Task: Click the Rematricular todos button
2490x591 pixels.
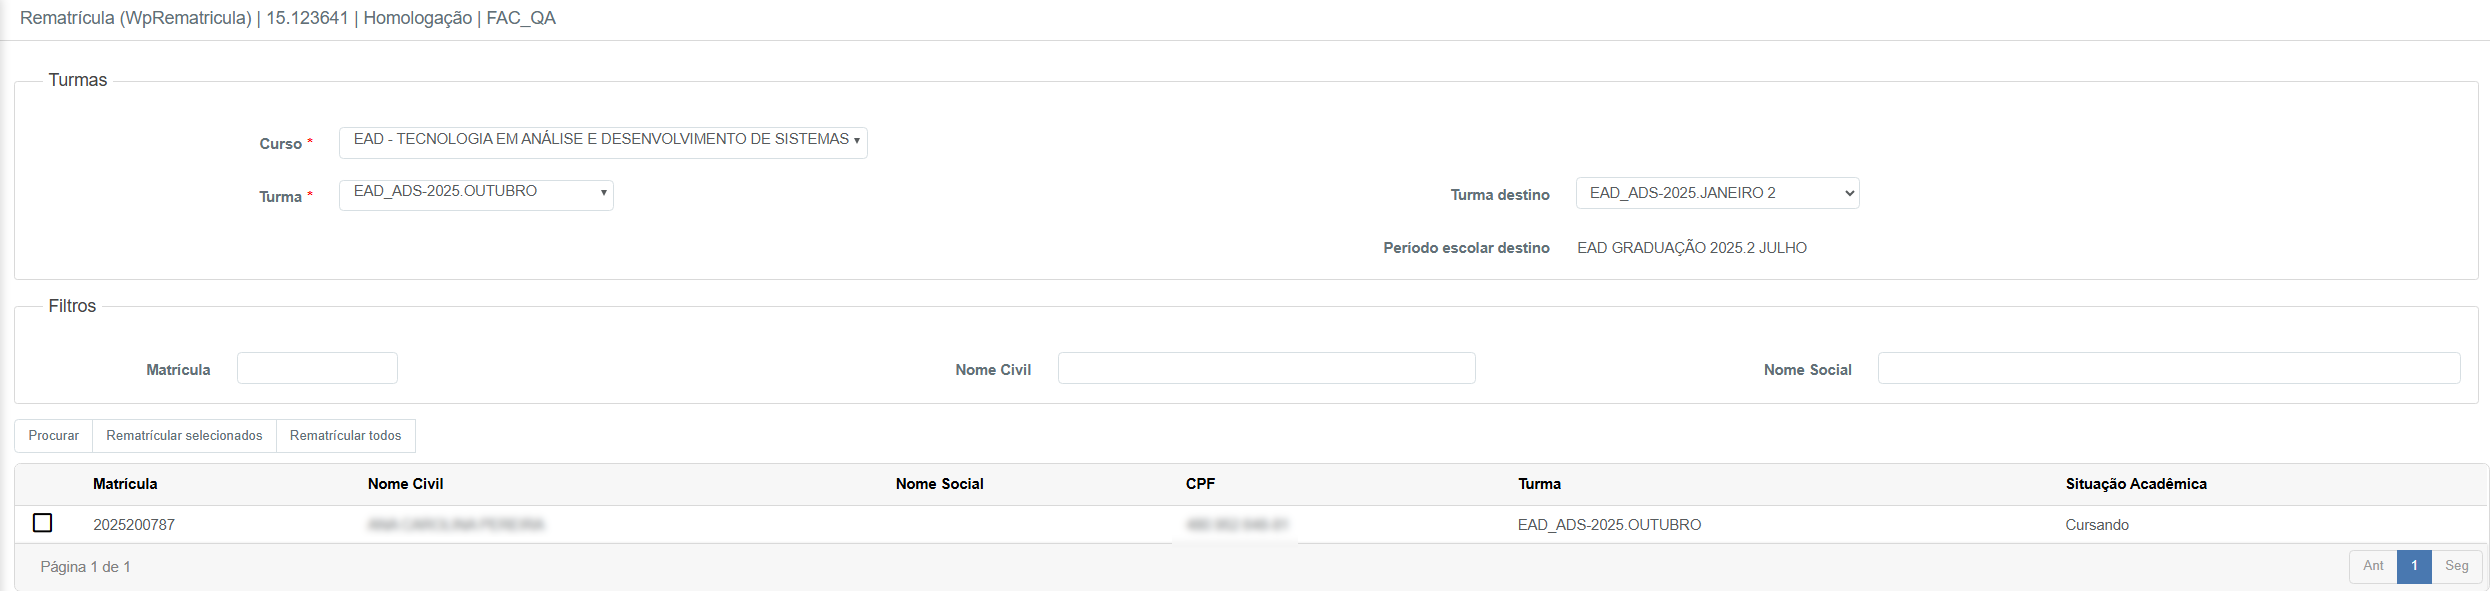Action: pos(345,436)
